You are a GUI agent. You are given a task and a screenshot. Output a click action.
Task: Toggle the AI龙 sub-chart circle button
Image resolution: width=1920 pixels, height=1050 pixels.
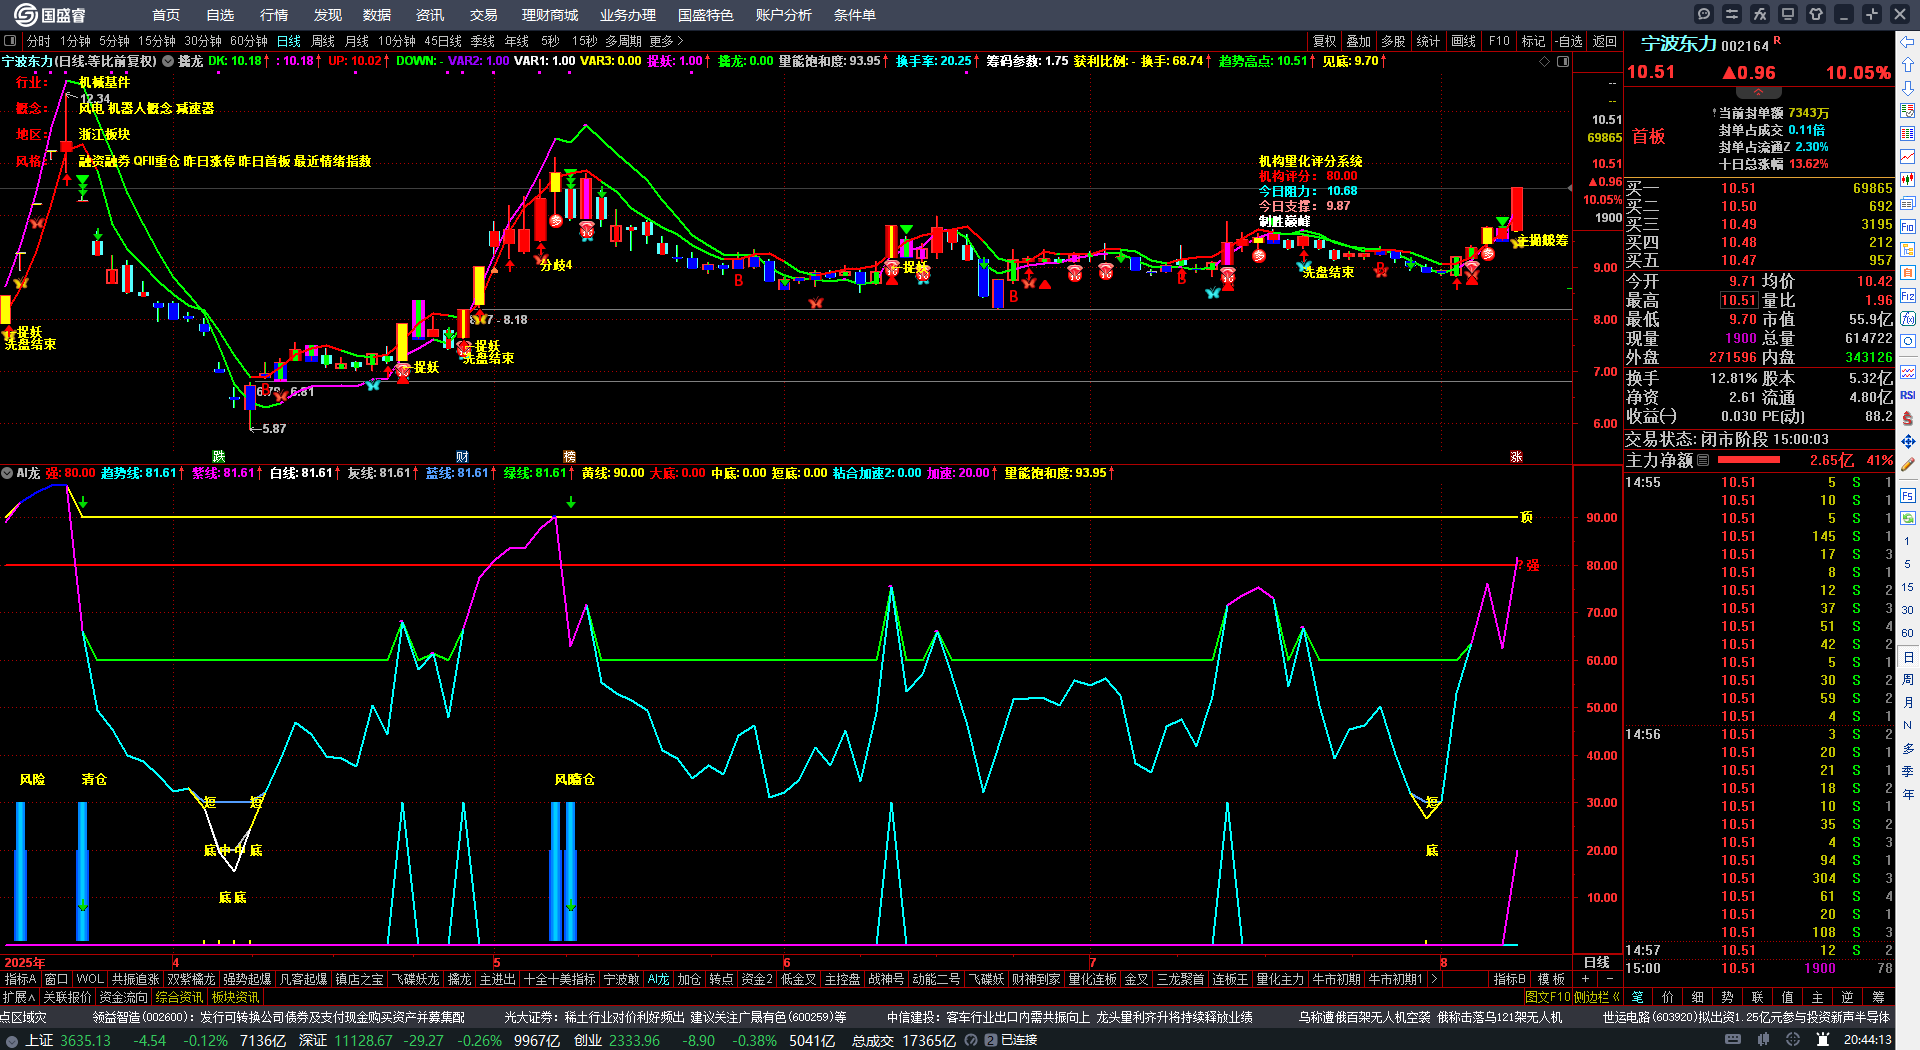coord(7,473)
